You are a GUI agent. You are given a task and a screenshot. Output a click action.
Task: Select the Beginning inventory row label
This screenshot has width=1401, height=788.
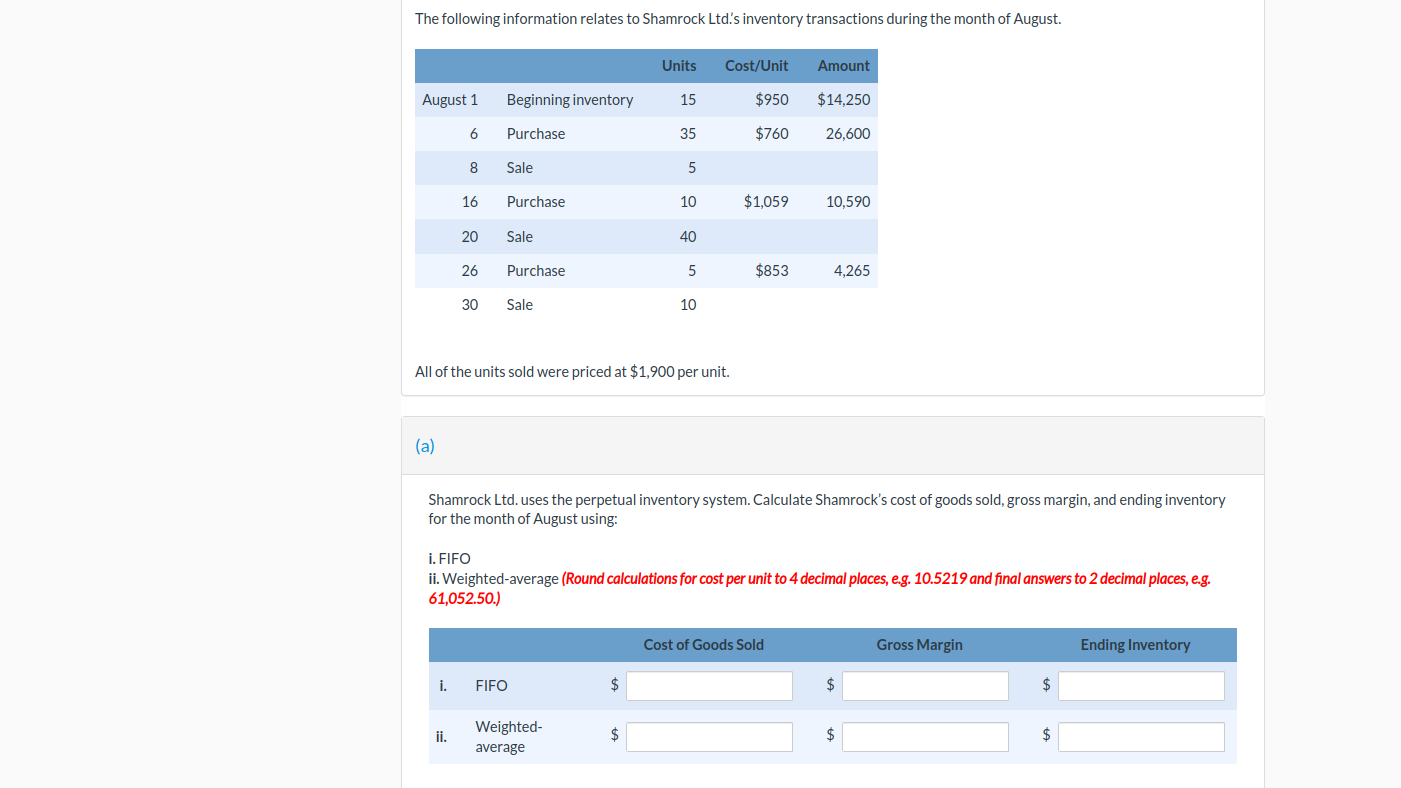coord(570,100)
